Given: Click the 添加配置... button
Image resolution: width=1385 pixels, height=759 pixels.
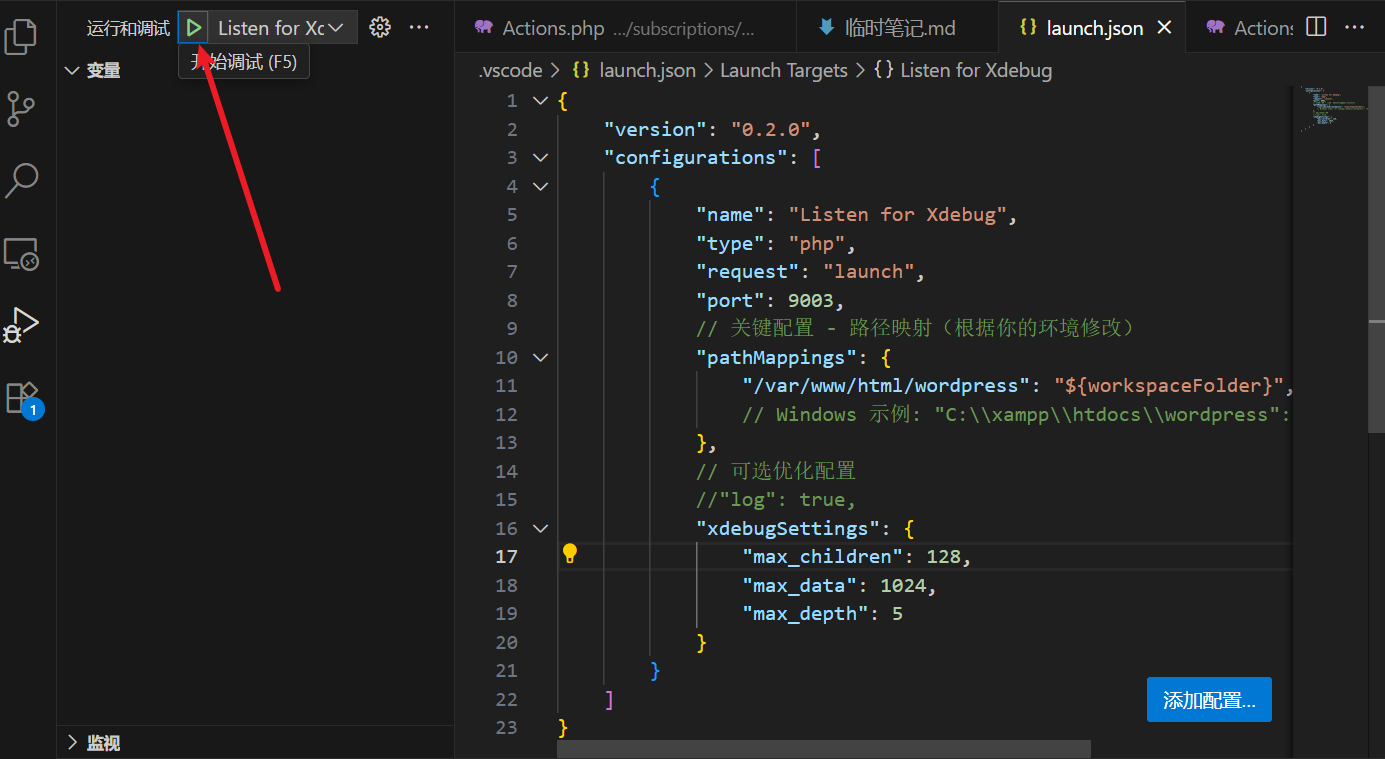Looking at the screenshot, I should point(1209,700).
